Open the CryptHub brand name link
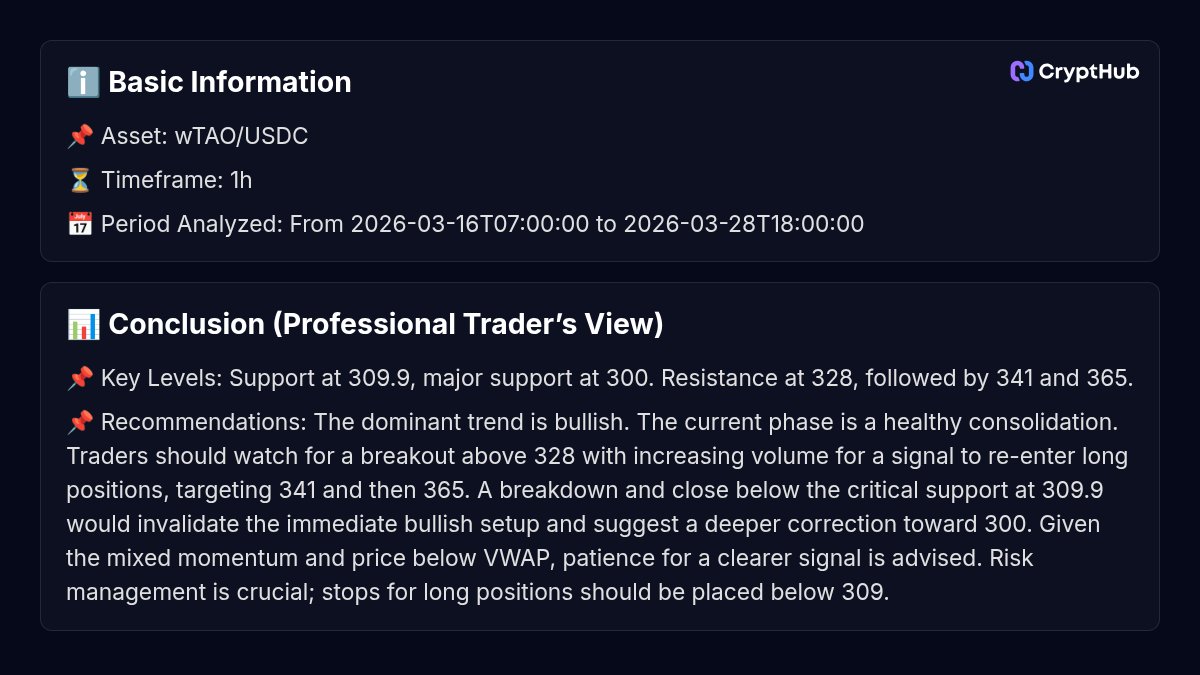The width and height of the screenshot is (1200, 675). pos(1089,71)
